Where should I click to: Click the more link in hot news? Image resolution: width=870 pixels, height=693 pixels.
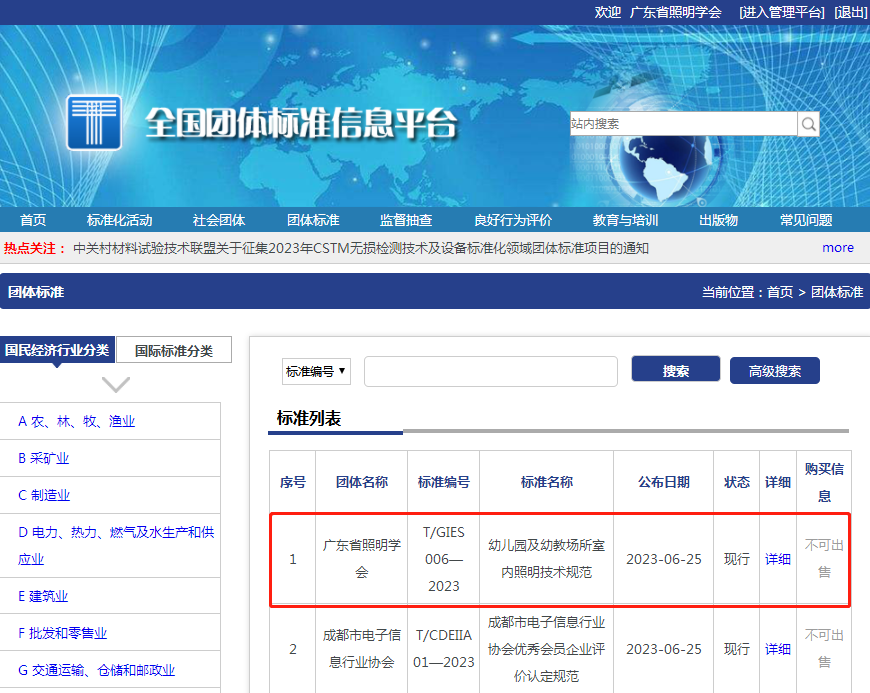click(838, 247)
